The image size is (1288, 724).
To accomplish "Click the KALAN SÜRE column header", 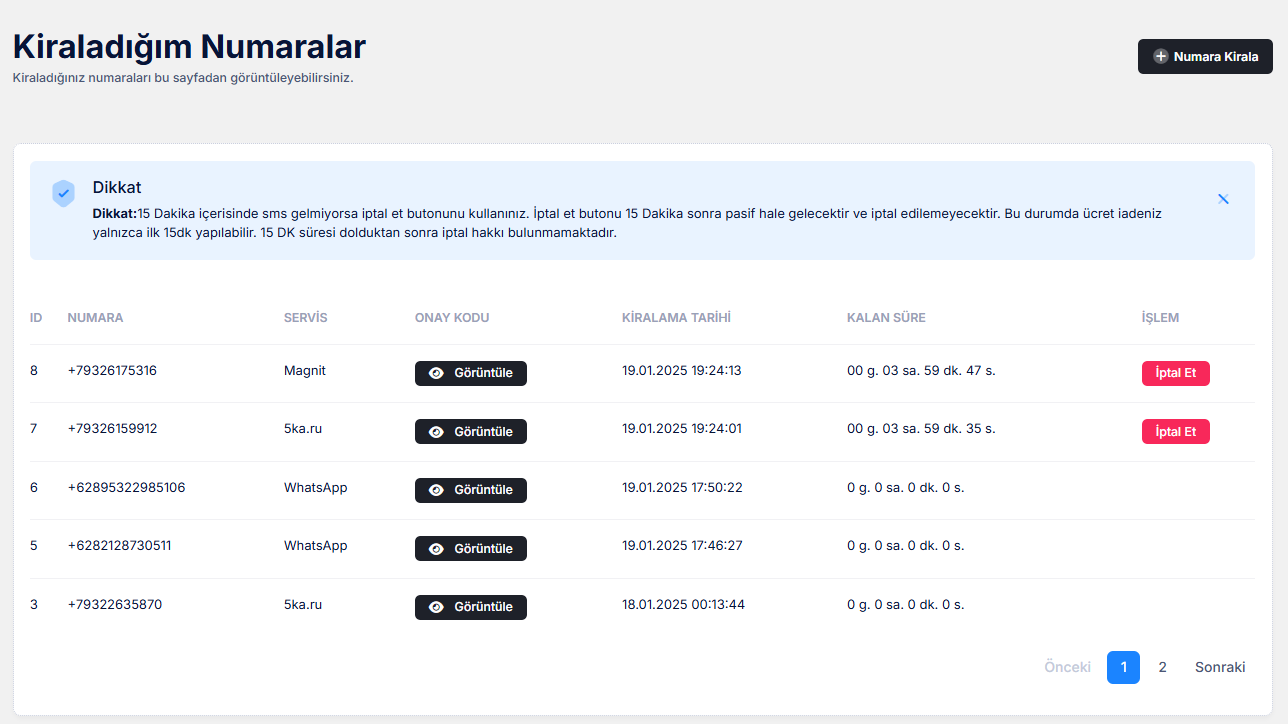I will pos(886,317).
